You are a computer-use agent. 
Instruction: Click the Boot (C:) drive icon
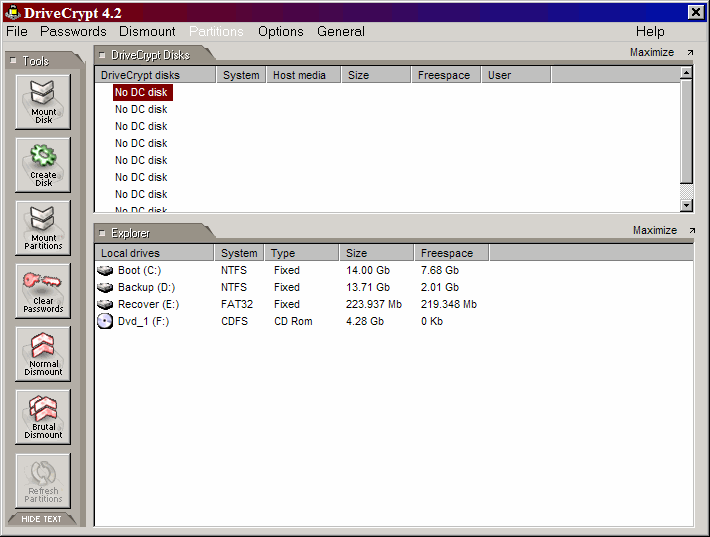click(105, 271)
